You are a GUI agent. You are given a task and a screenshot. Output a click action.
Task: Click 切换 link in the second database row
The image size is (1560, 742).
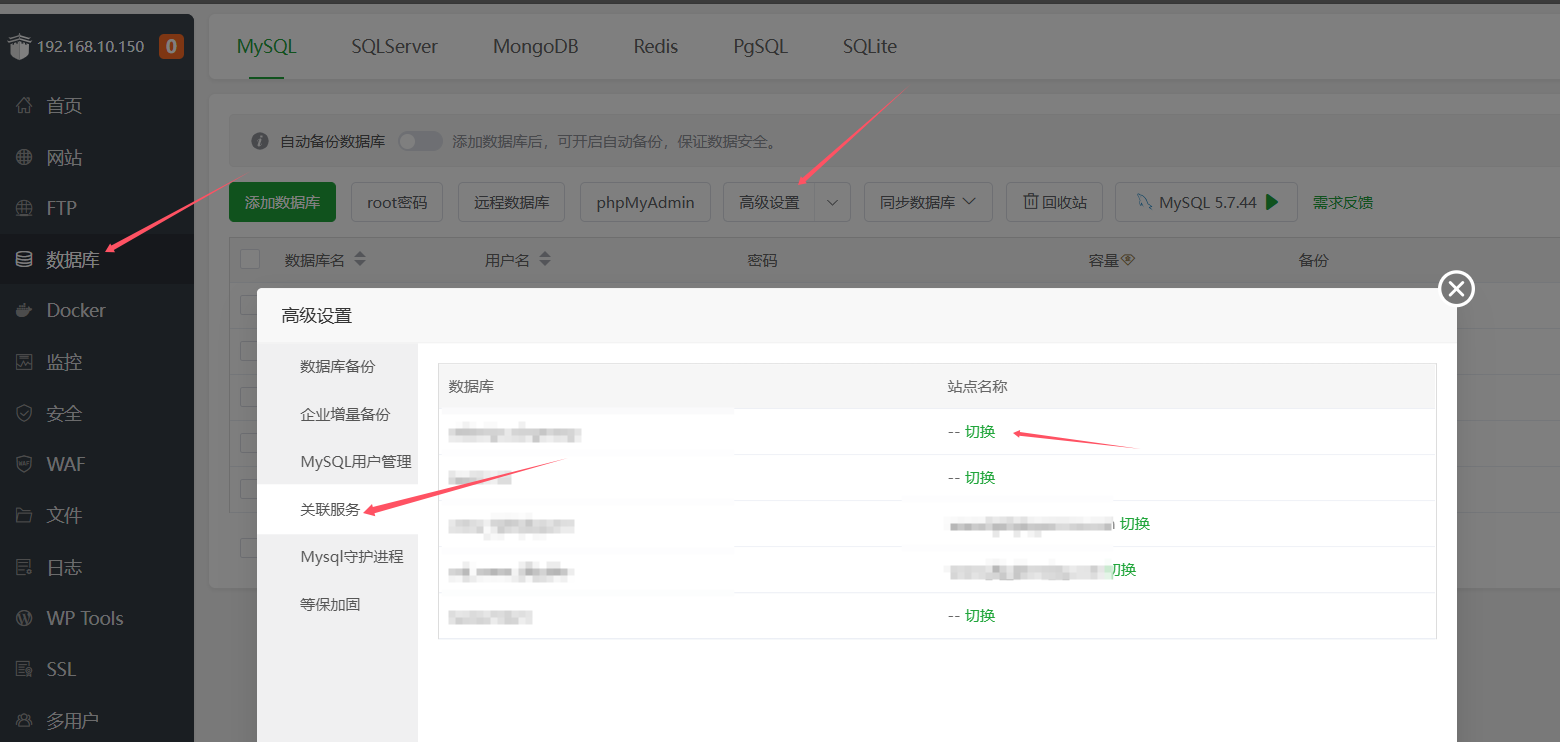click(x=980, y=478)
